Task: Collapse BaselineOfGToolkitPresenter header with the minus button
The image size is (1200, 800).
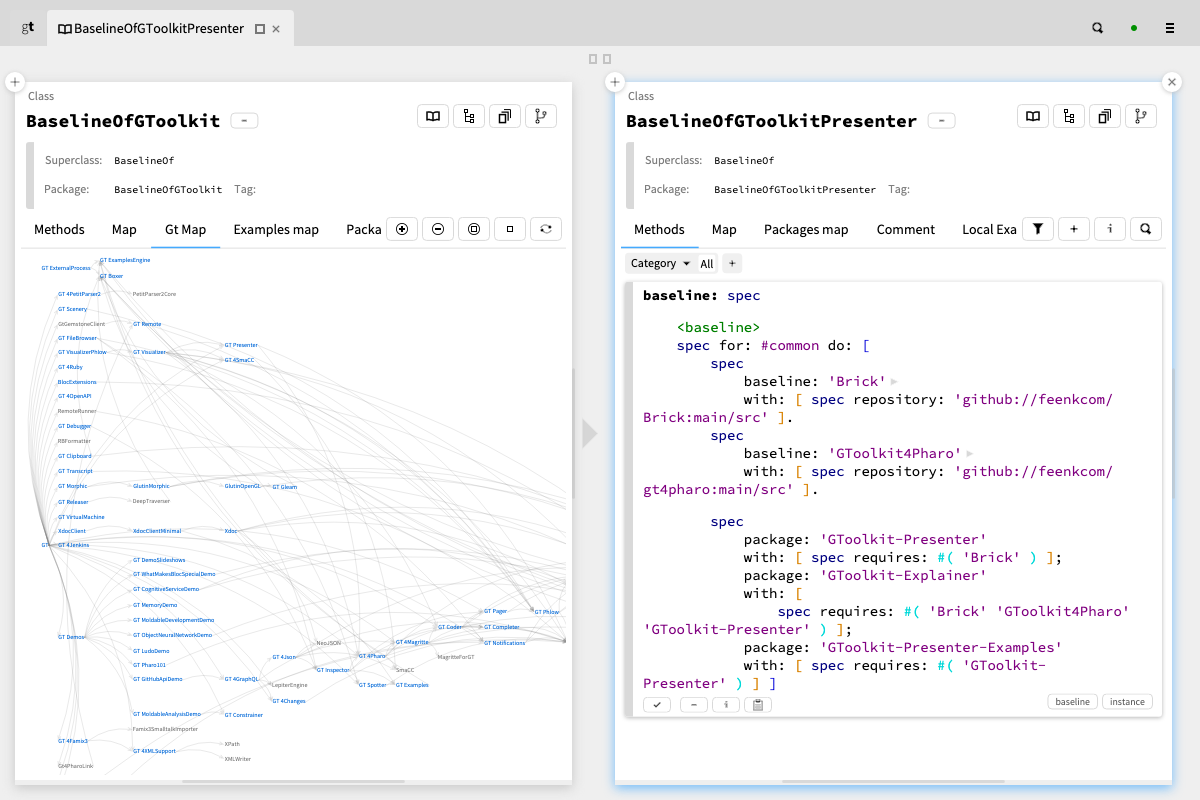Action: 941,121
